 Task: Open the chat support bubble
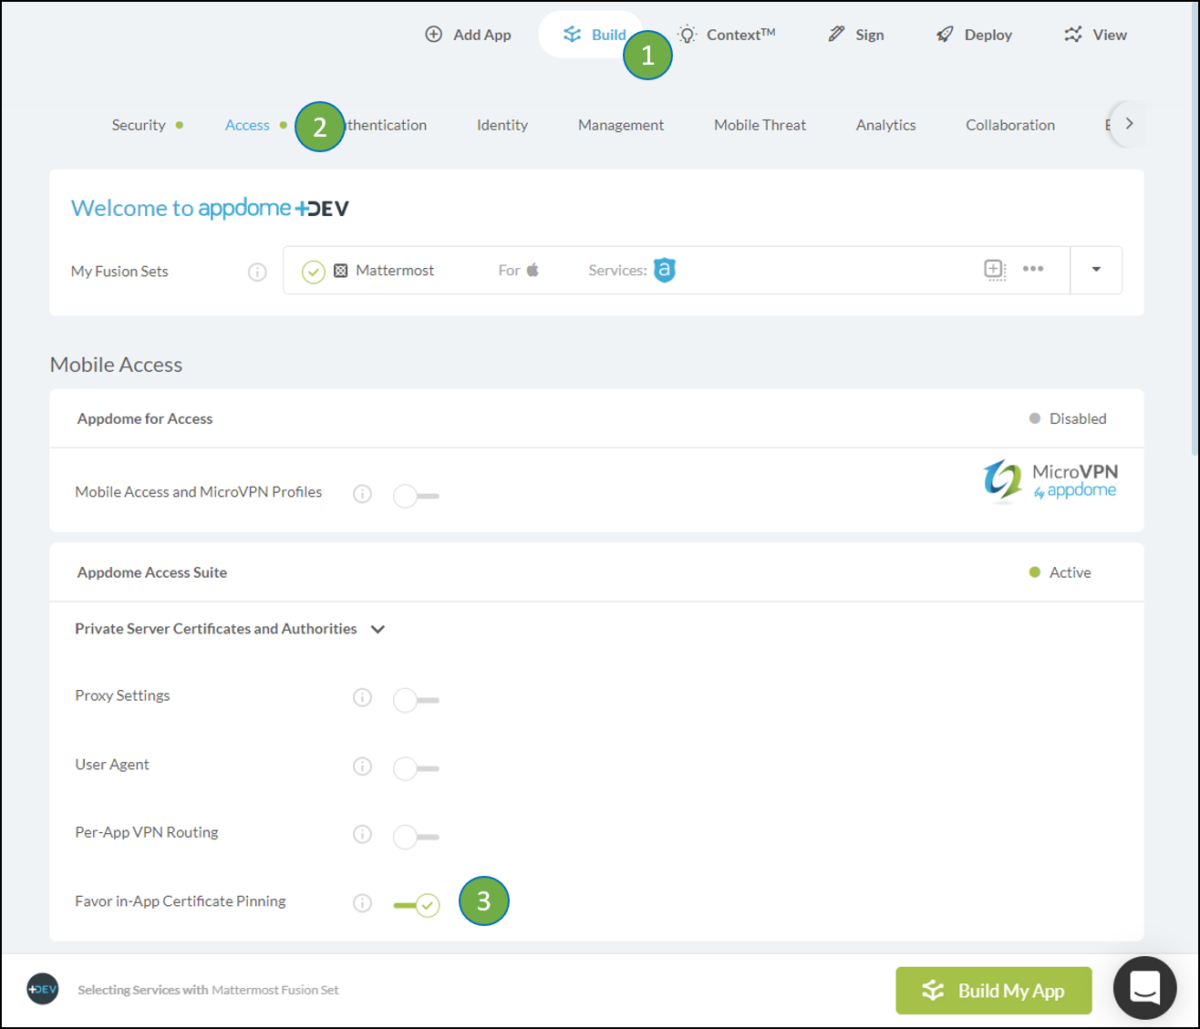(1144, 987)
